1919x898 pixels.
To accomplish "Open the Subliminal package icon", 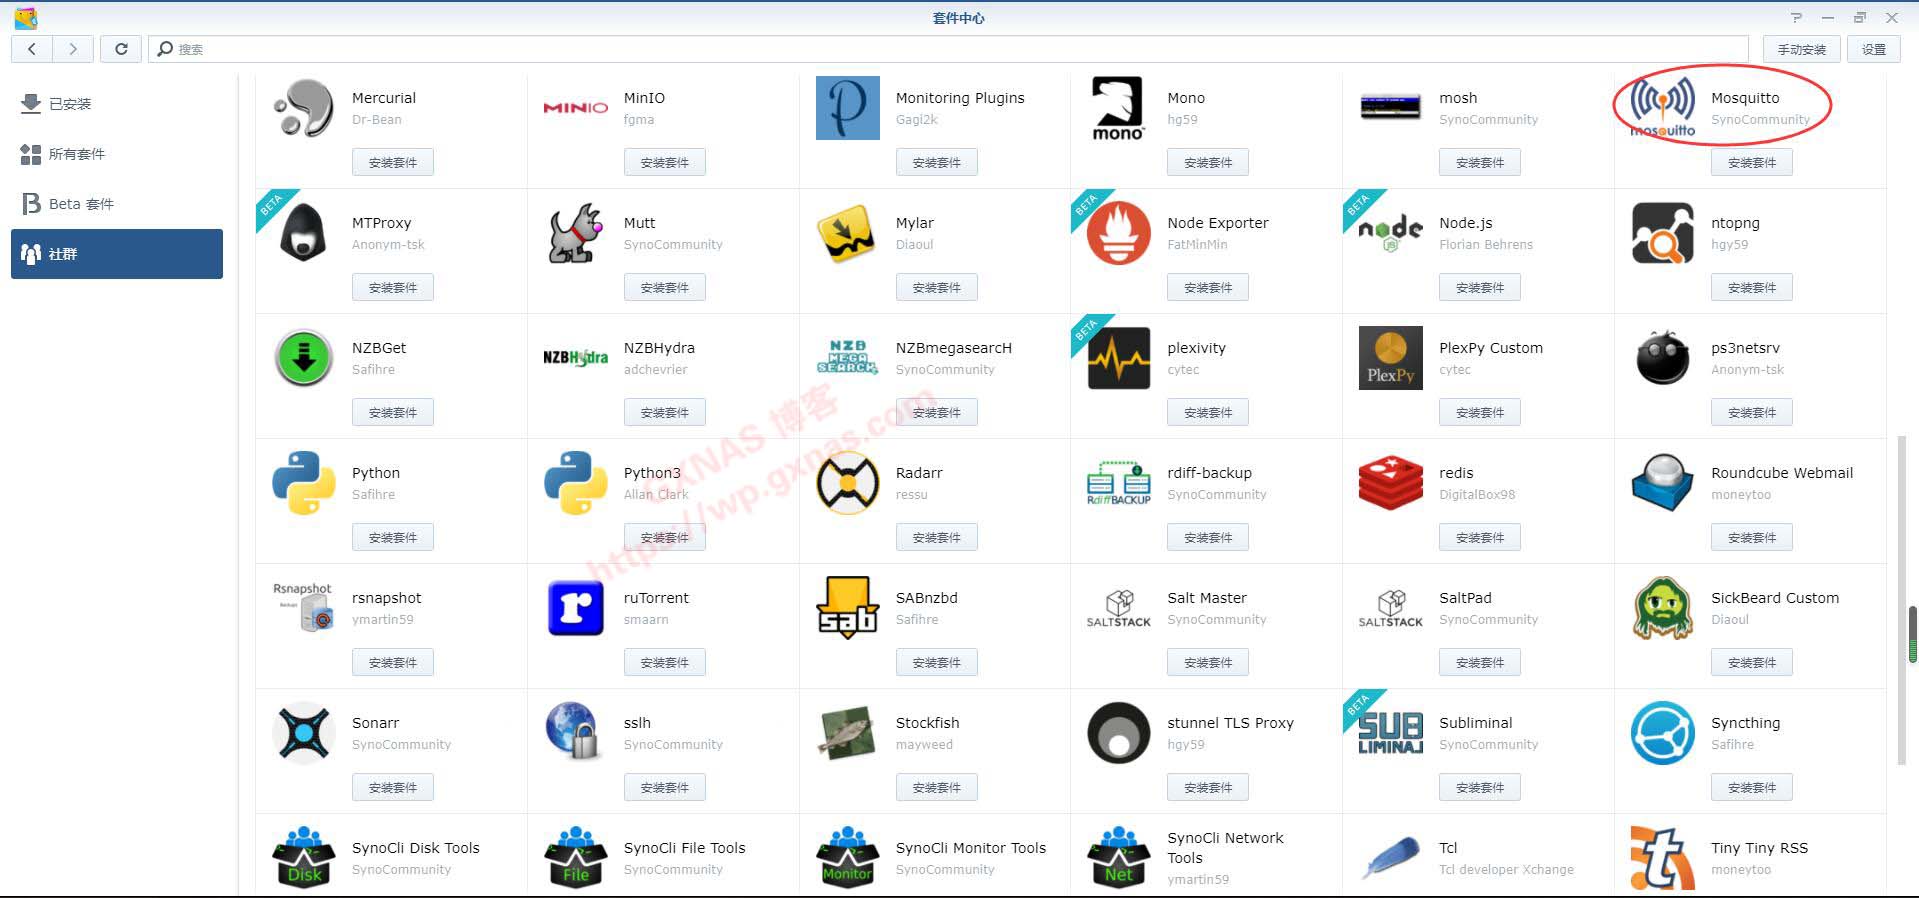I will [1391, 733].
